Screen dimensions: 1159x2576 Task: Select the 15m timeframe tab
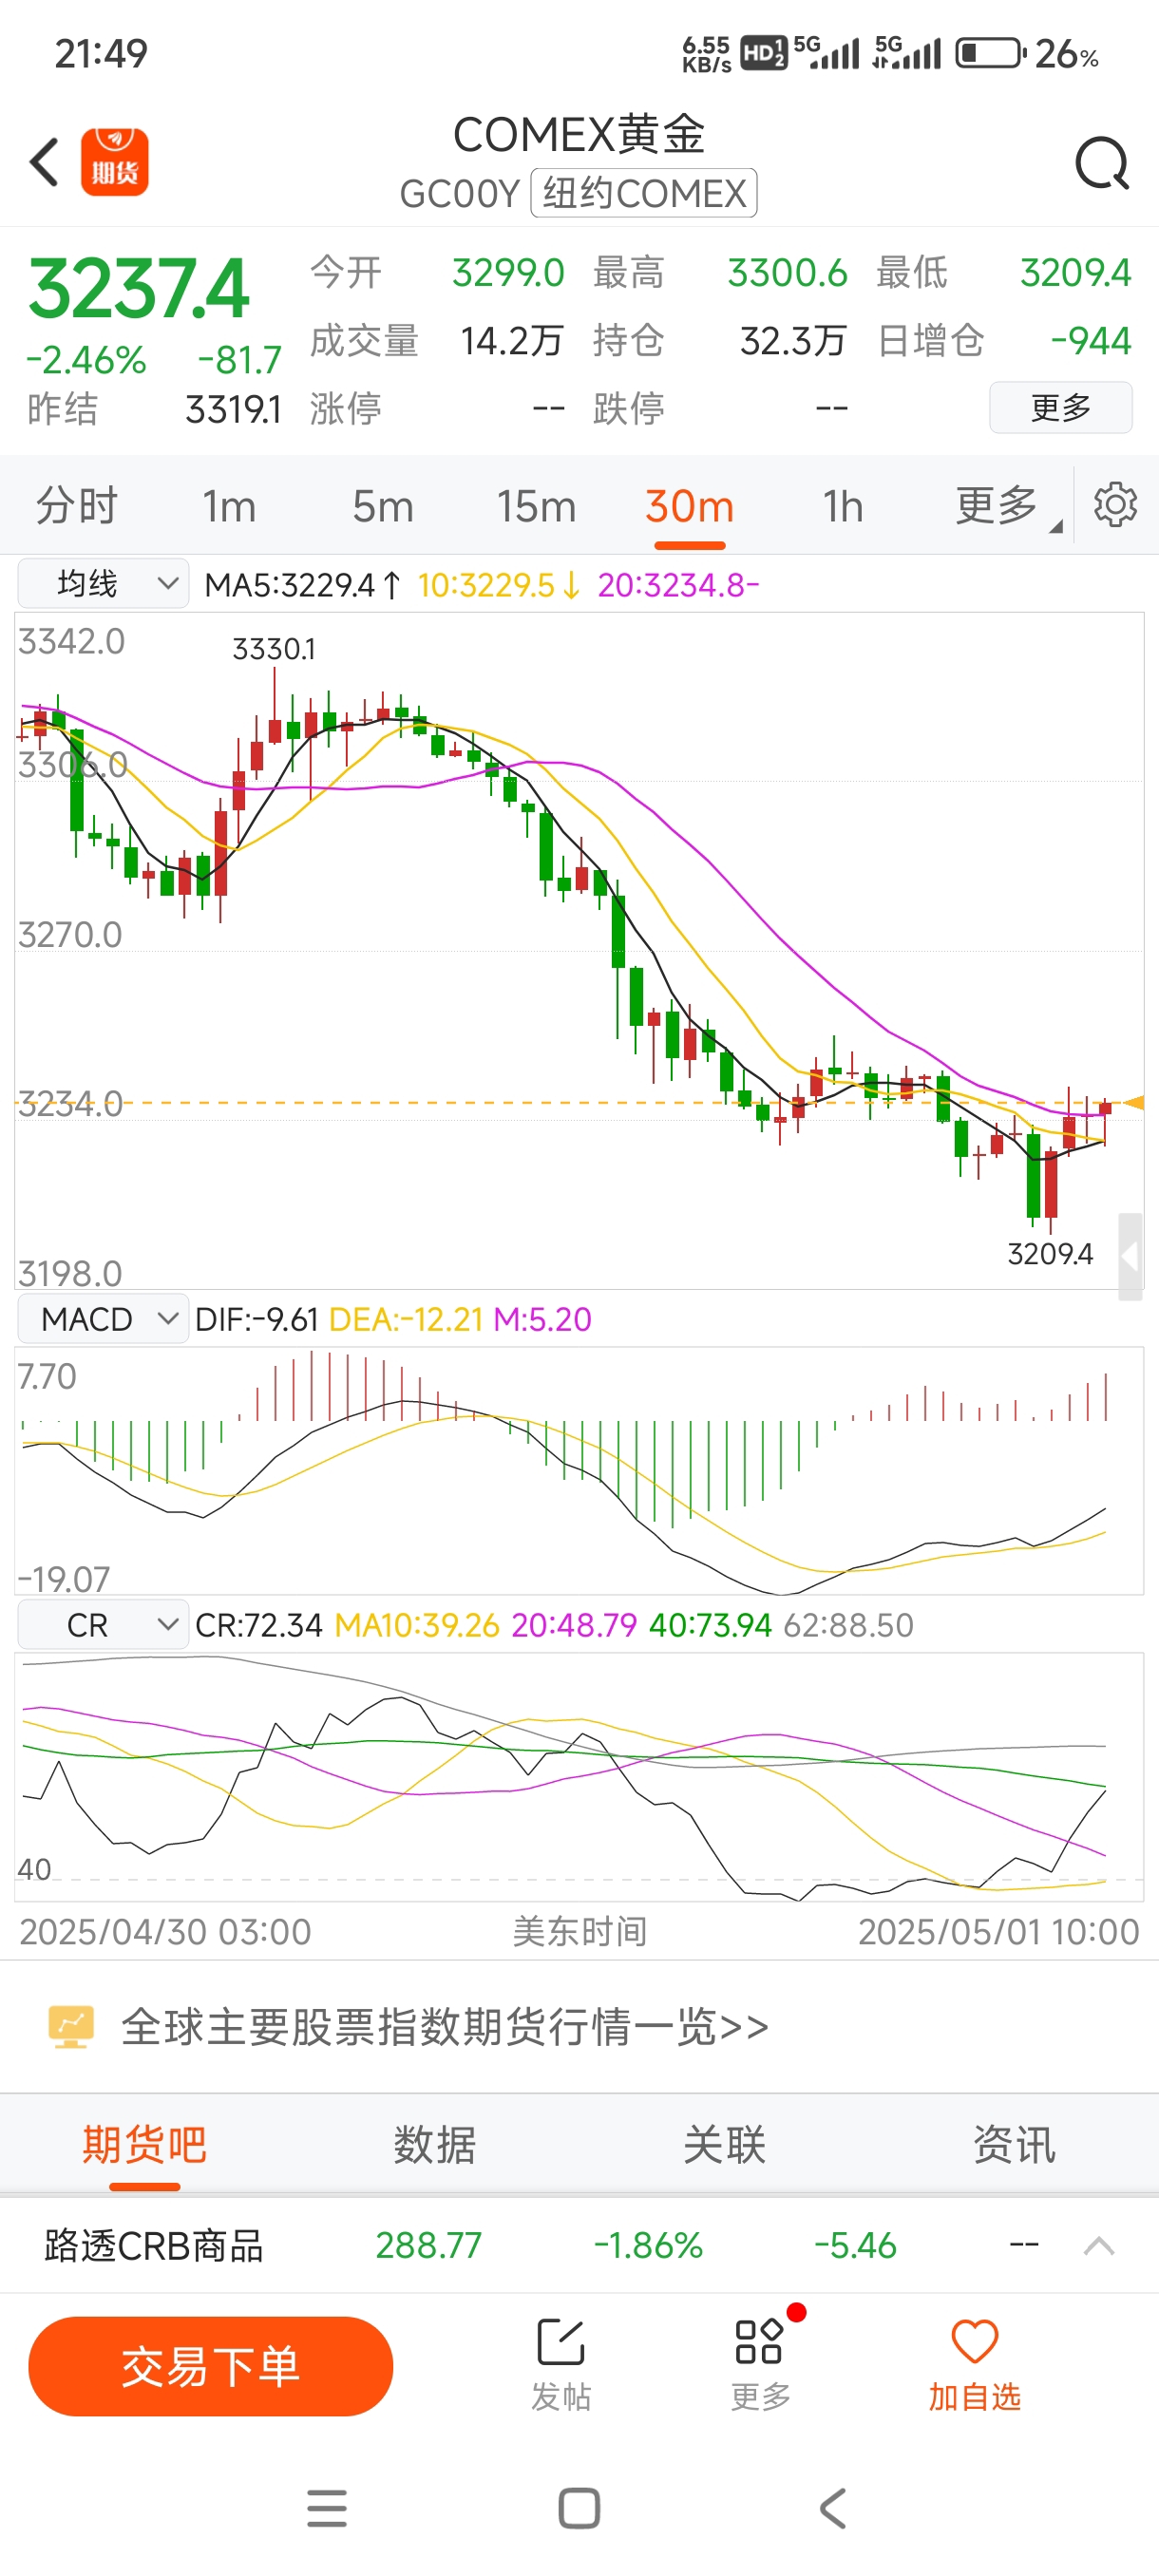pos(536,507)
